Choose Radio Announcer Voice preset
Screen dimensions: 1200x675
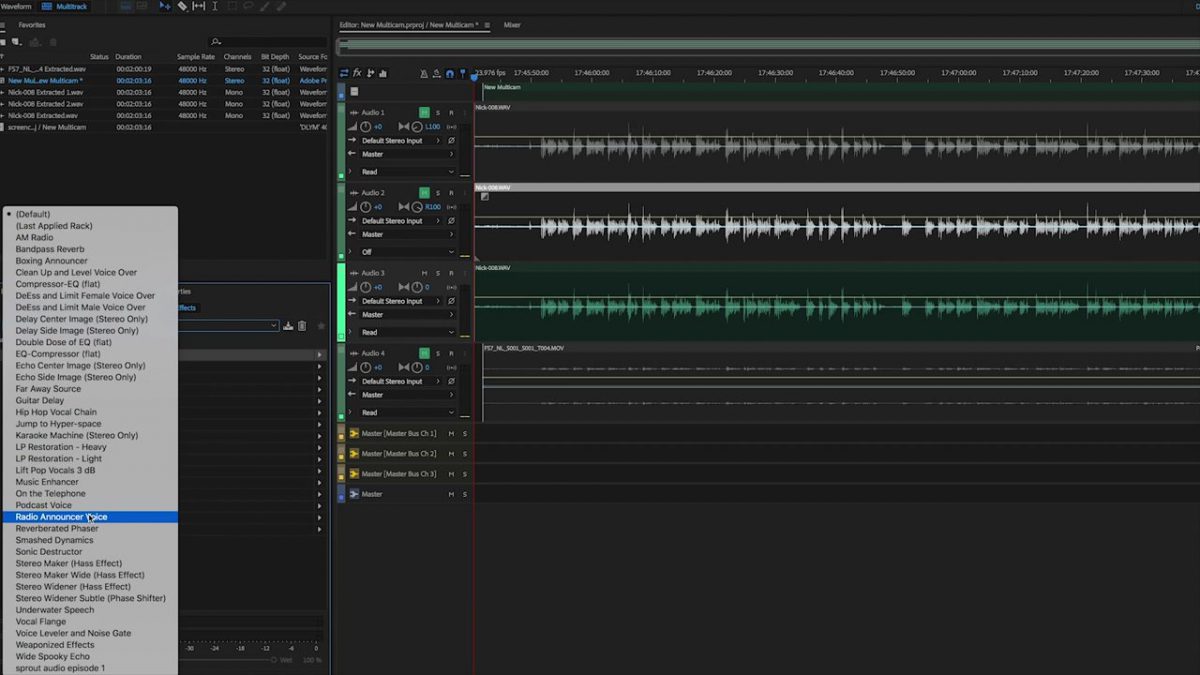coord(61,517)
